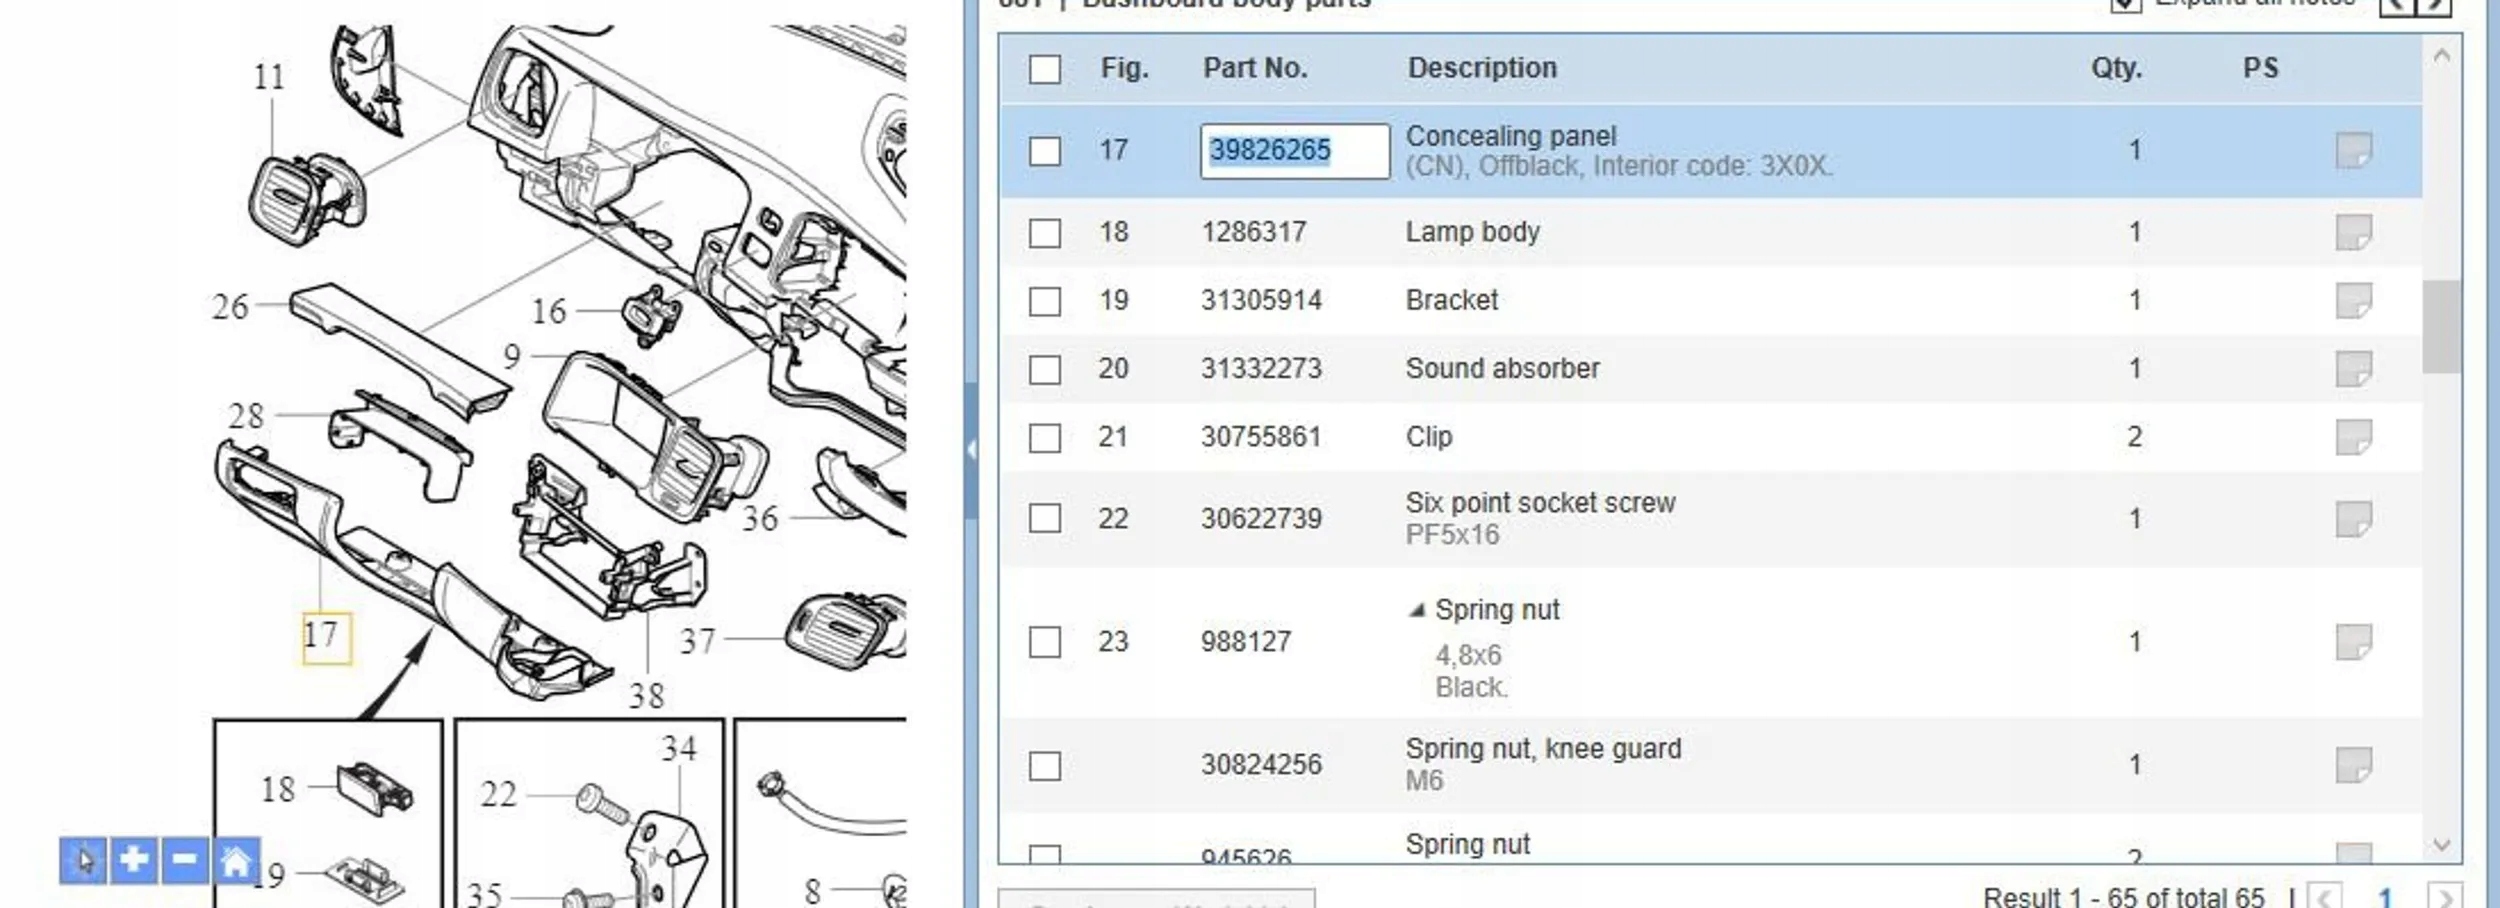Tick checkbox for Spring nut 988127
Screen dimensions: 2500x908
coord(1045,642)
